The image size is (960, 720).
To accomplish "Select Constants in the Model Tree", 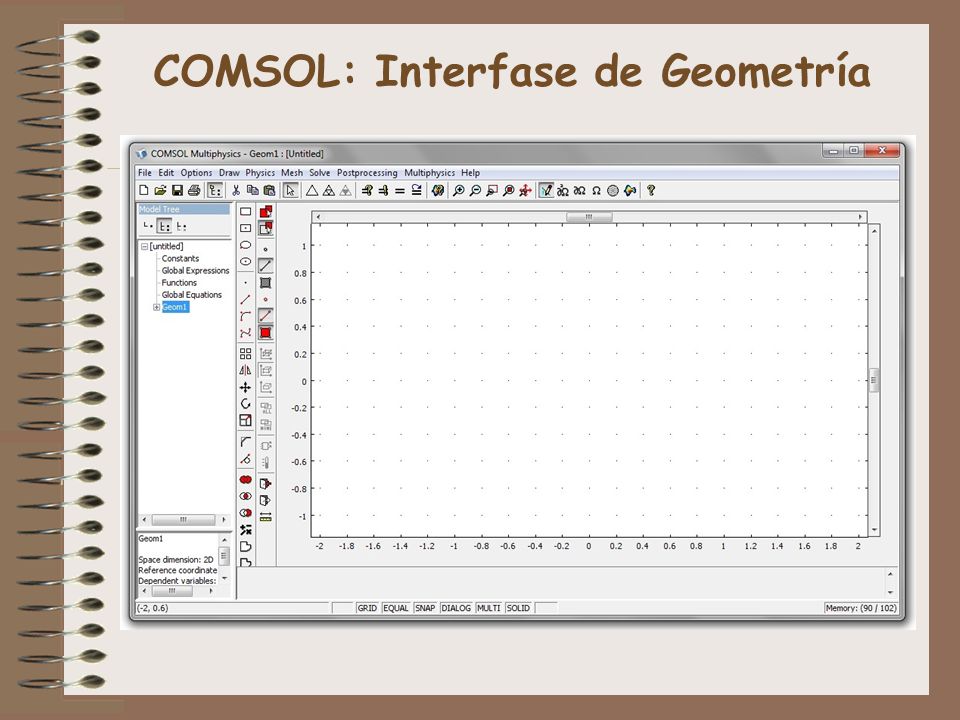I will click(180, 258).
